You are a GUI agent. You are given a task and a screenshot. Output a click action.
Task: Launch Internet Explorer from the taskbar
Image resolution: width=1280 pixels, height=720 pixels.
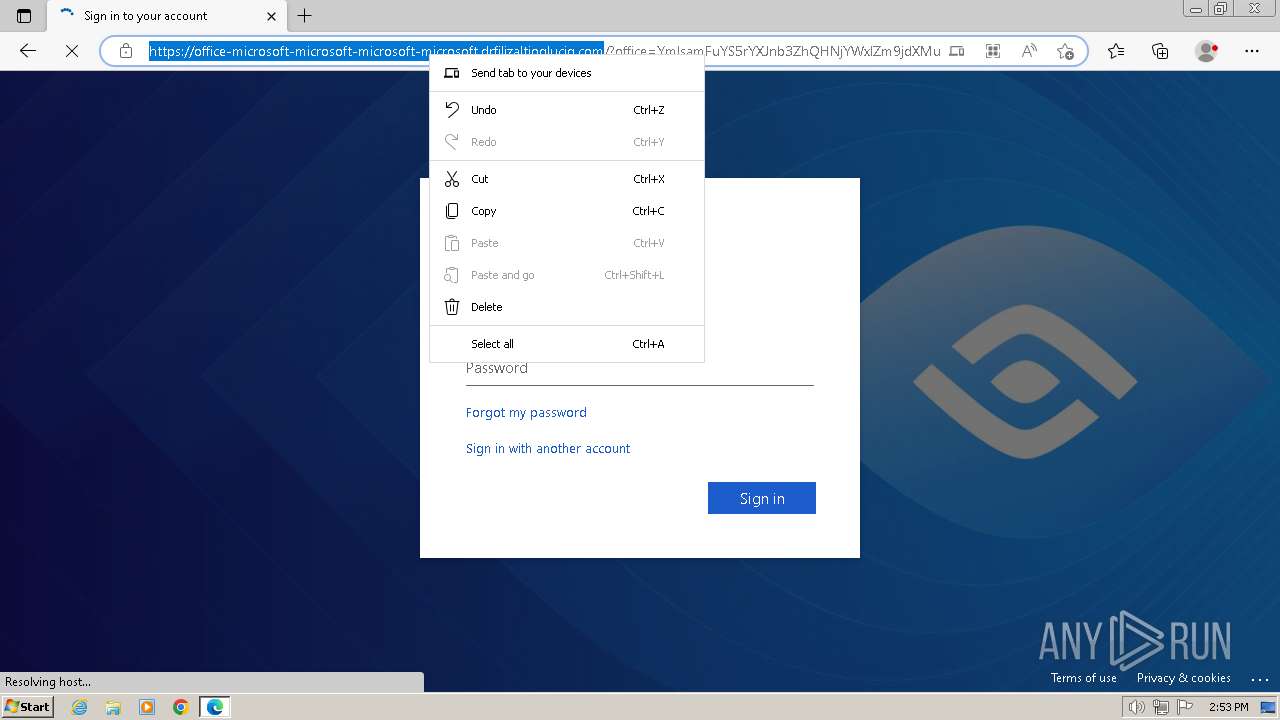pos(80,707)
